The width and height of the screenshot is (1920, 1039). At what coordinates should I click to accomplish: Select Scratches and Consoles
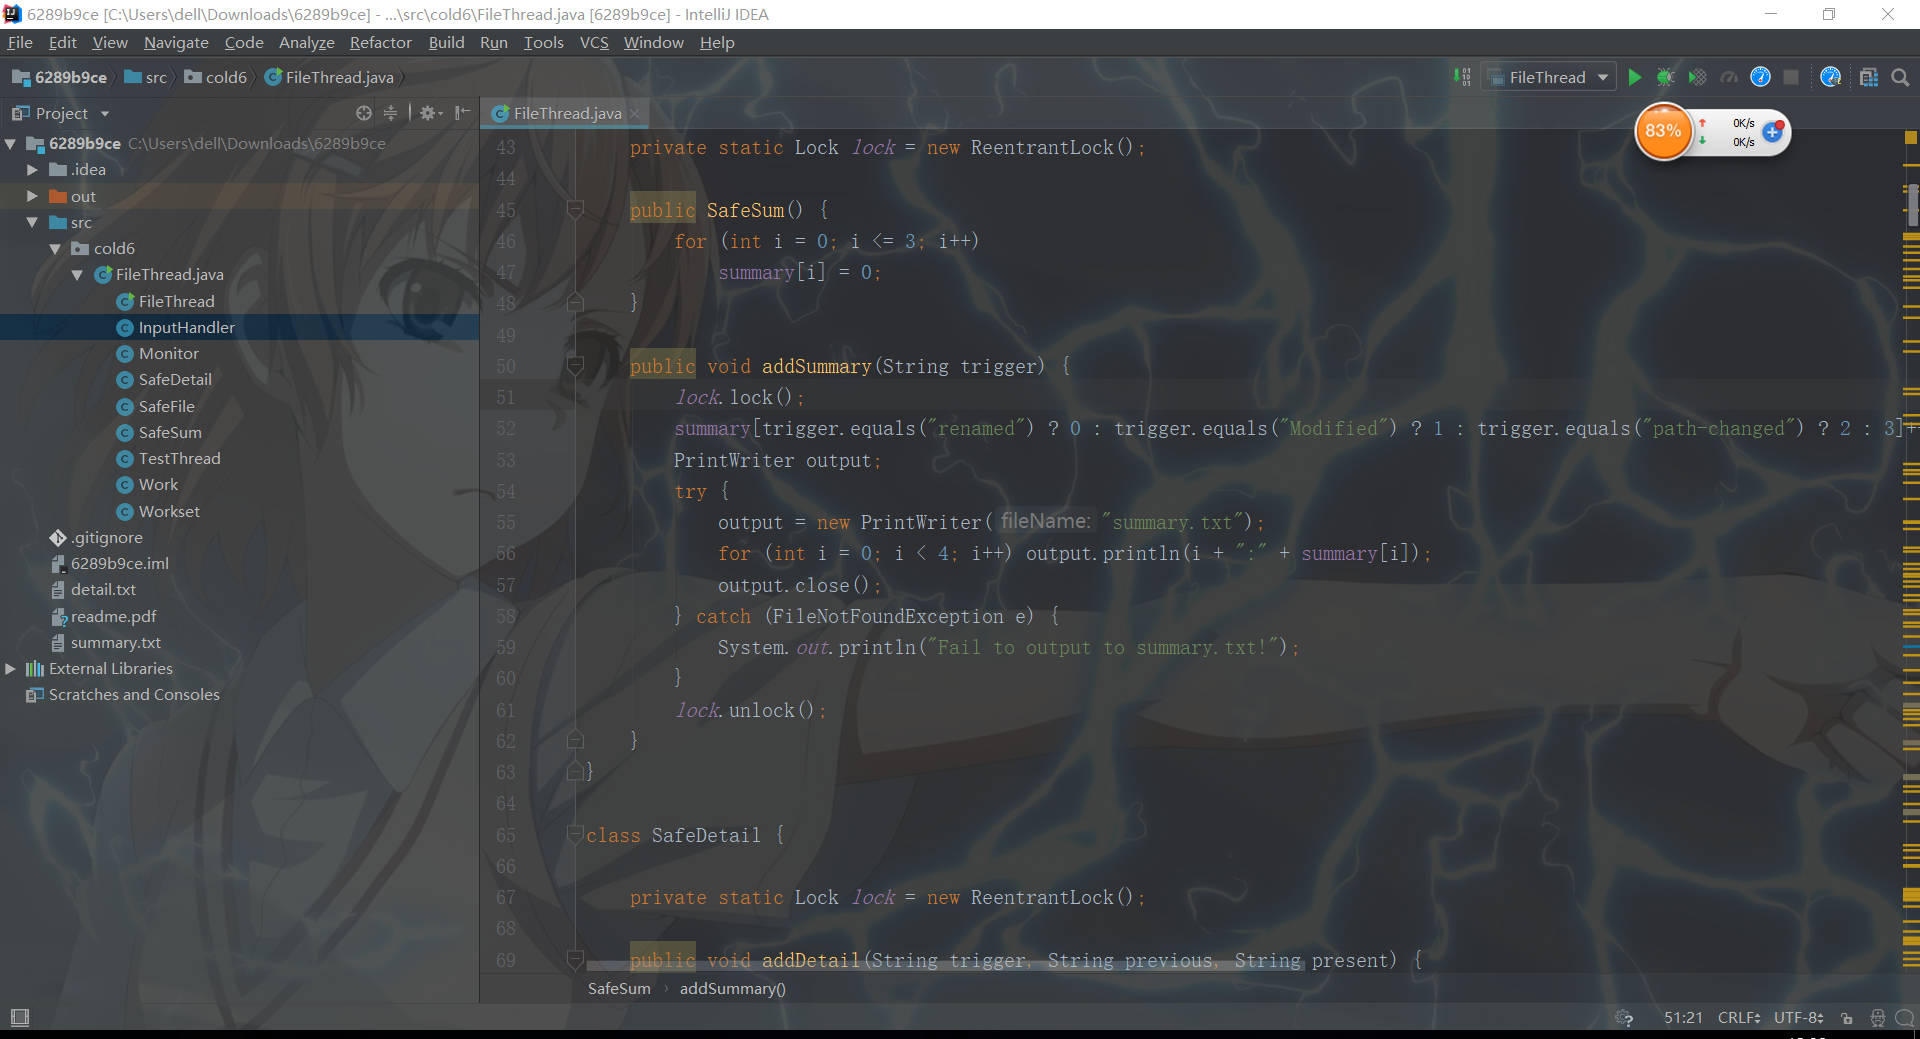point(134,694)
